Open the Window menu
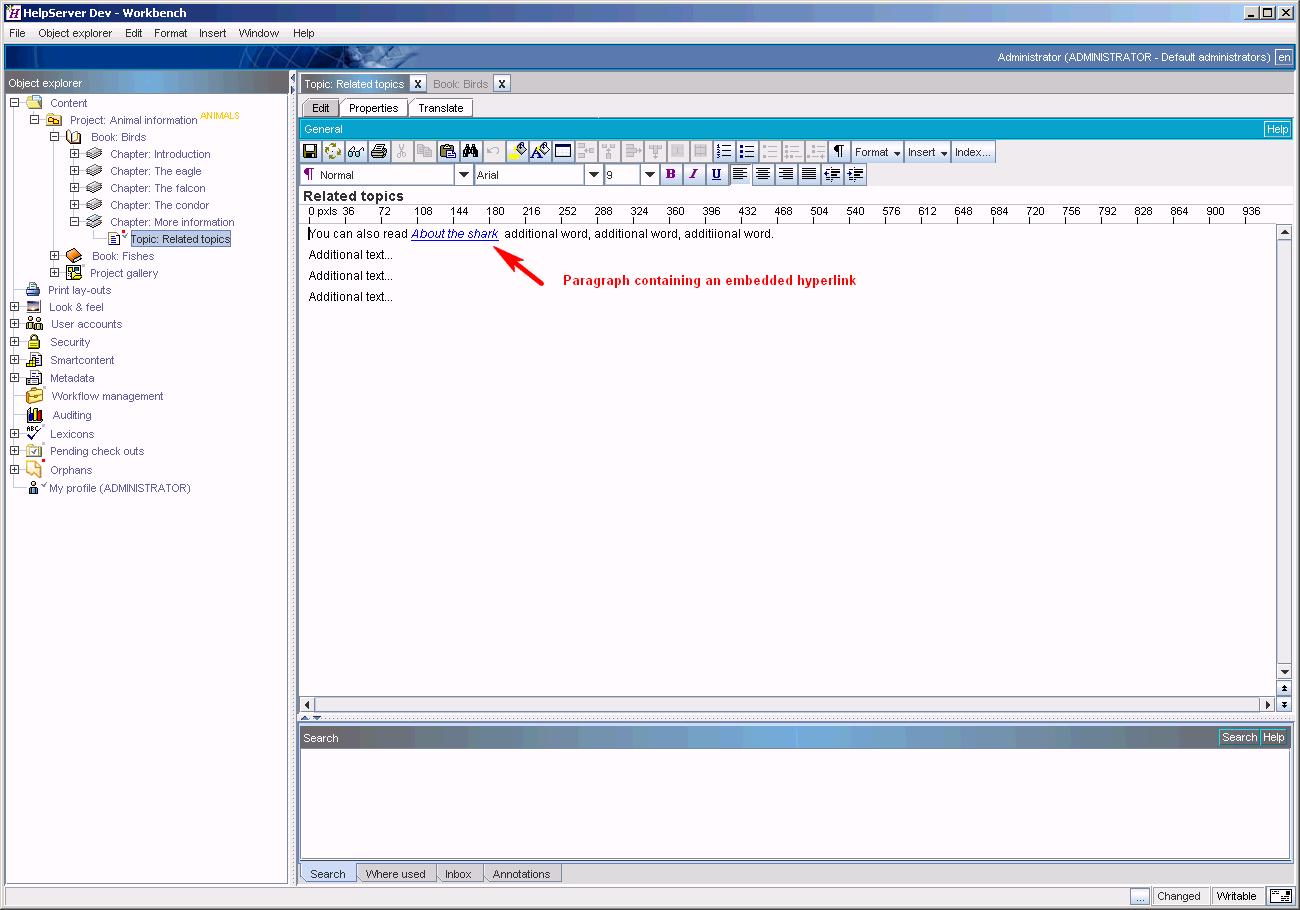 (259, 33)
